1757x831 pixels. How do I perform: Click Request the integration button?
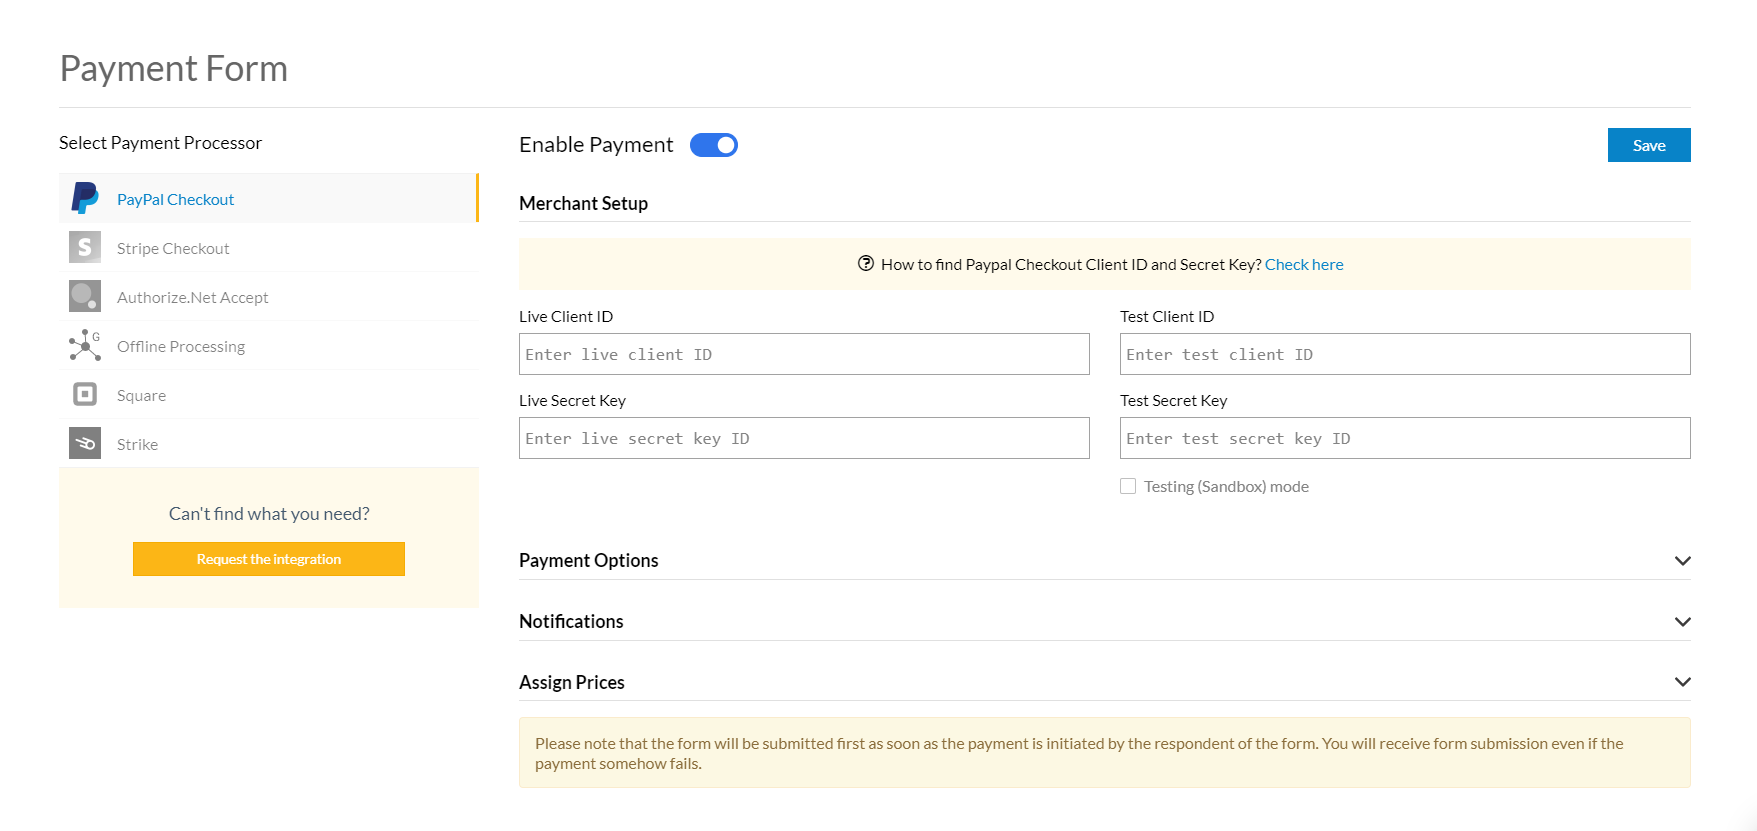click(268, 559)
